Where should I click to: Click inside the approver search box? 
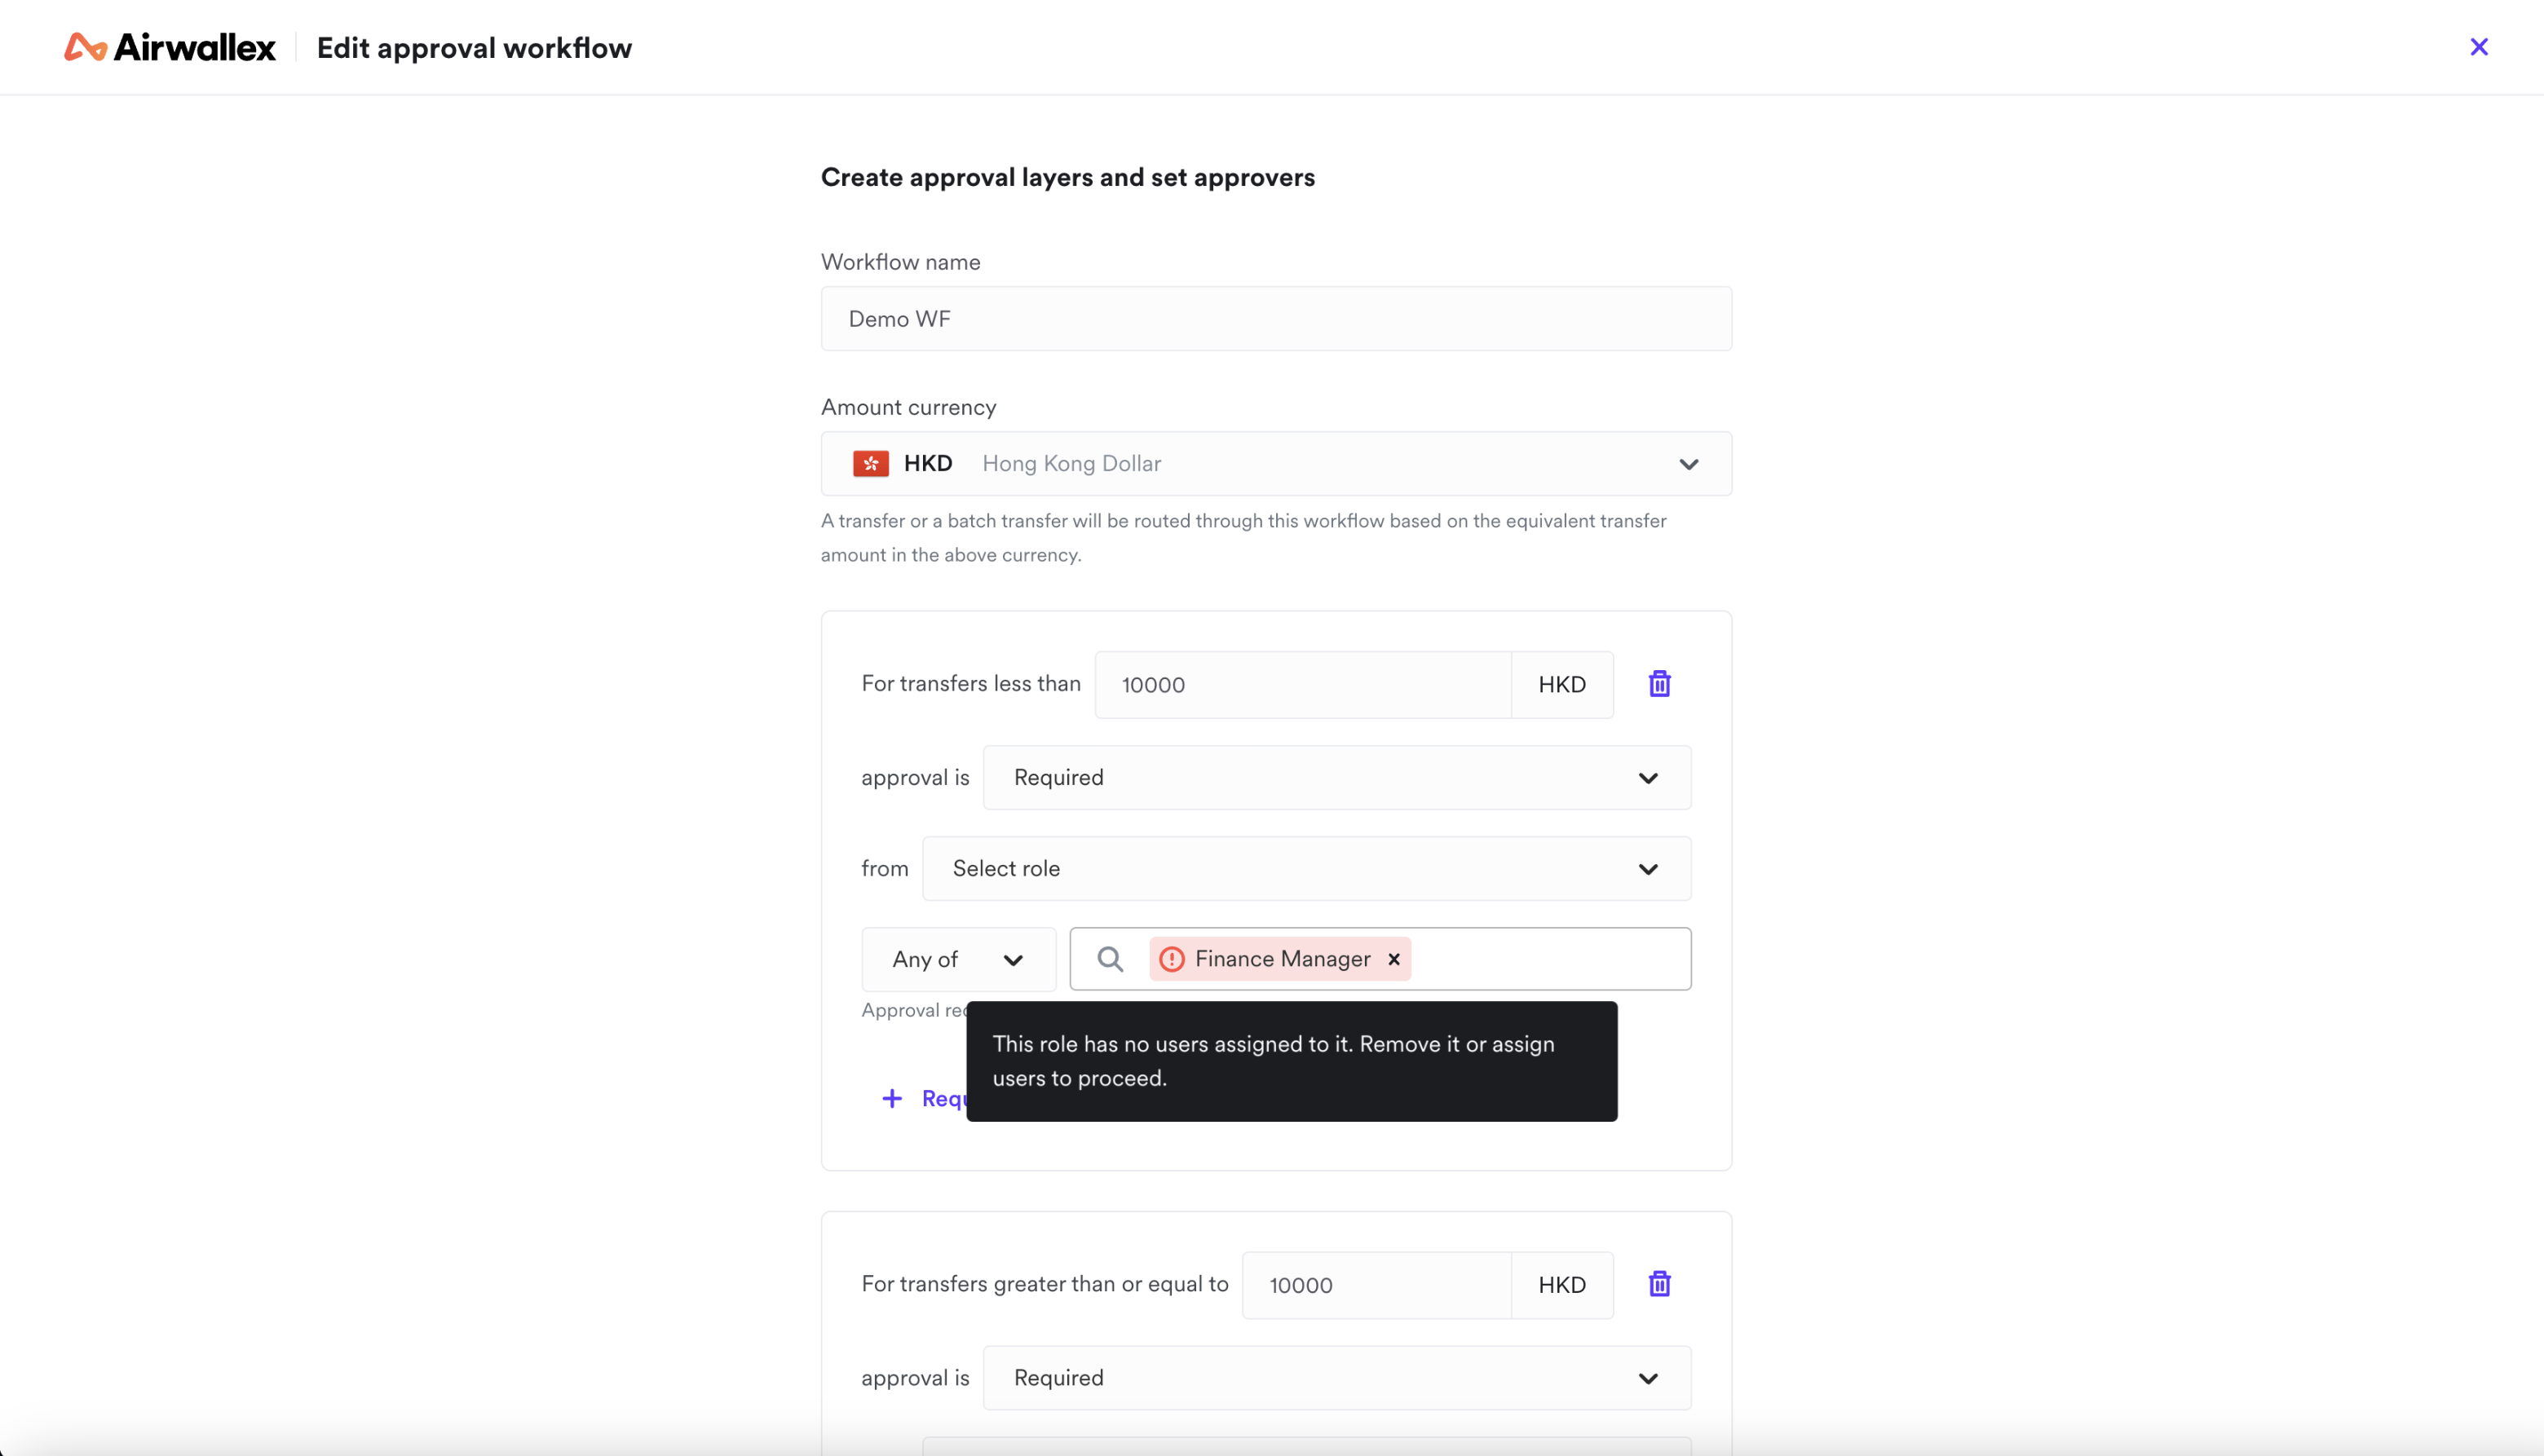click(x=1550, y=960)
